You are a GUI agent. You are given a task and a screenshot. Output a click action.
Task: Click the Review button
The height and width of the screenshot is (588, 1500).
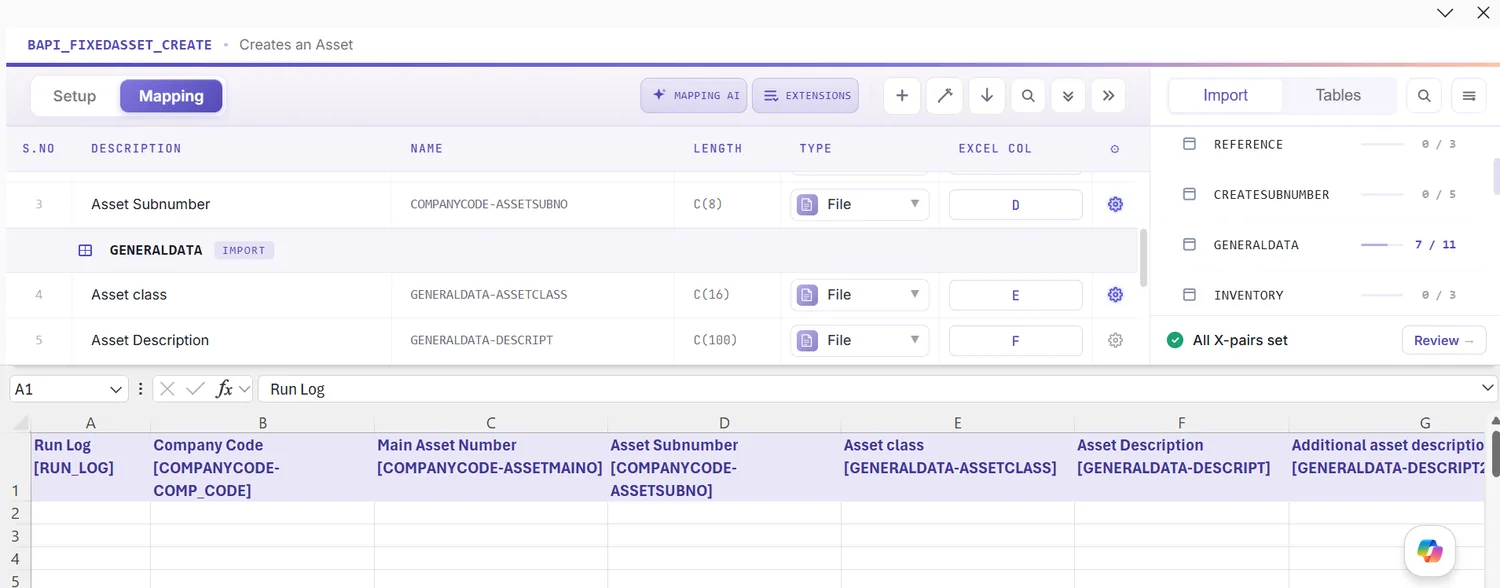pyautogui.click(x=1444, y=340)
